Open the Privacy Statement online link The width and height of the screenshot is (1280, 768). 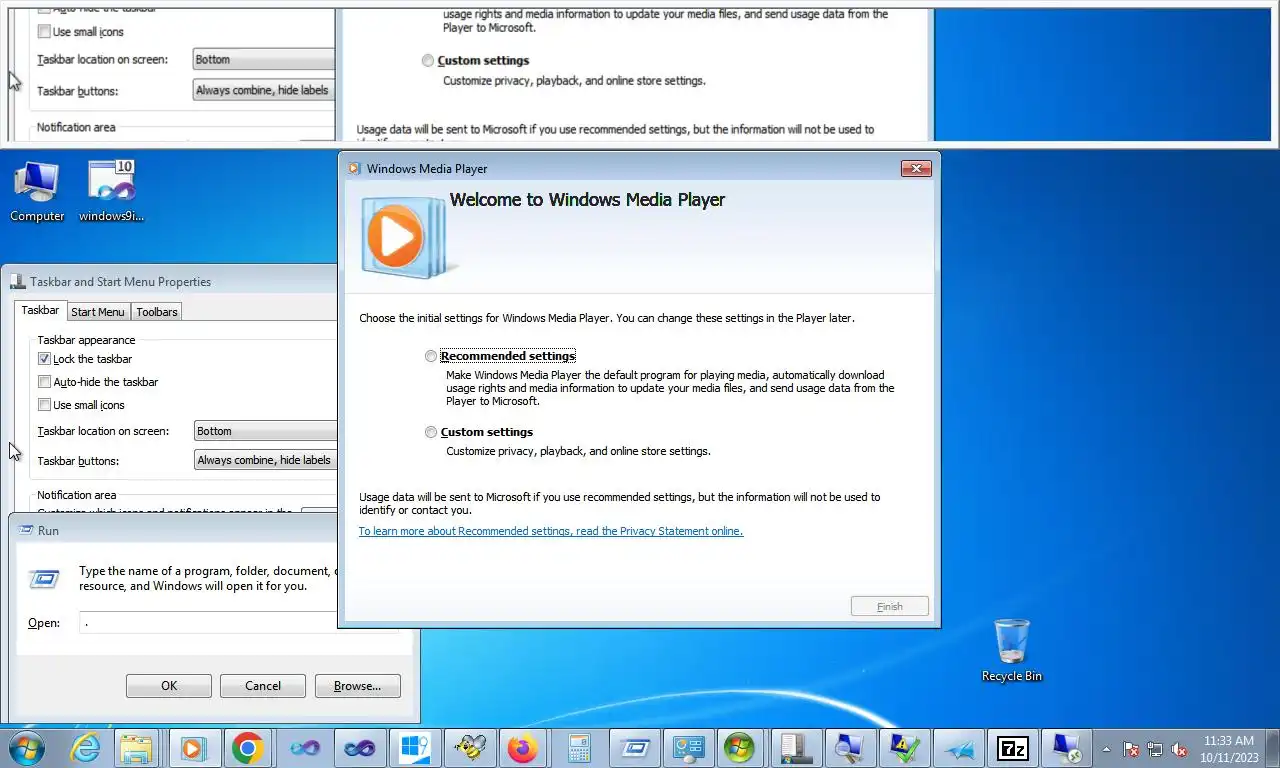[x=551, y=531]
